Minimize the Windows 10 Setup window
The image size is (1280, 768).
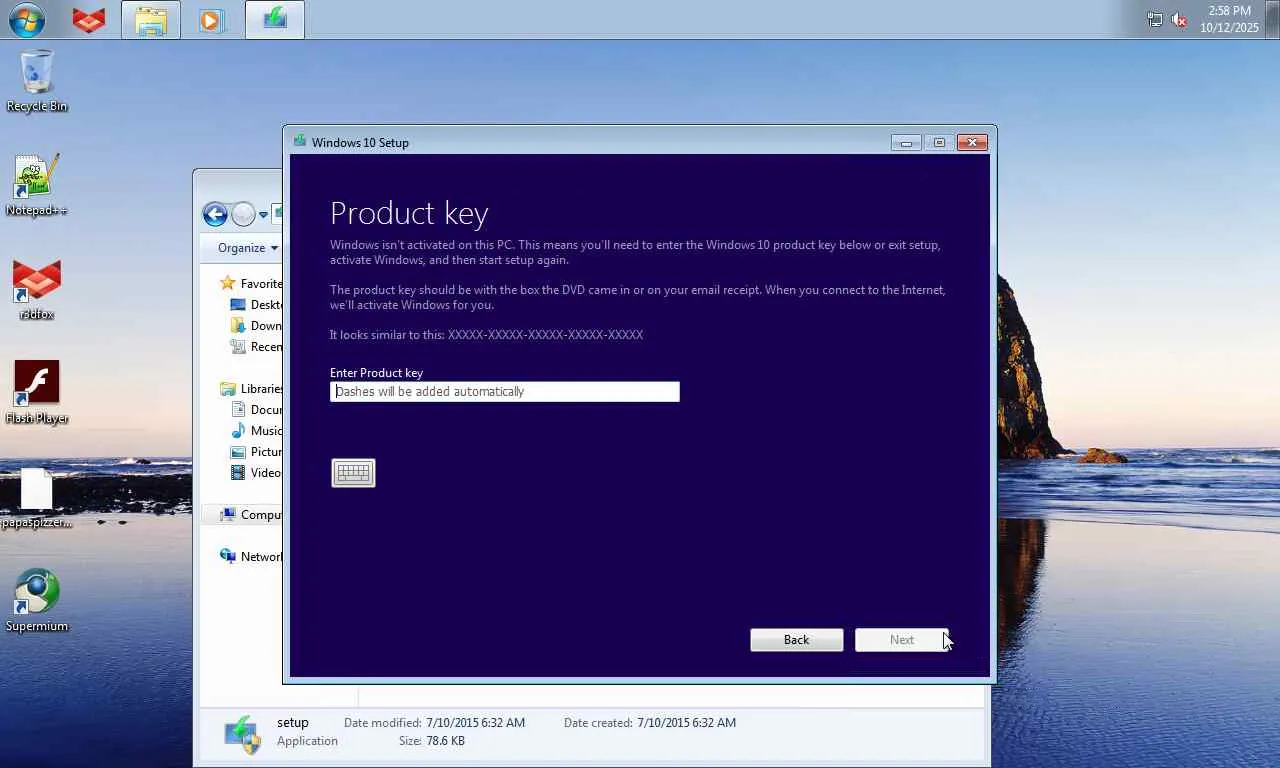click(906, 143)
